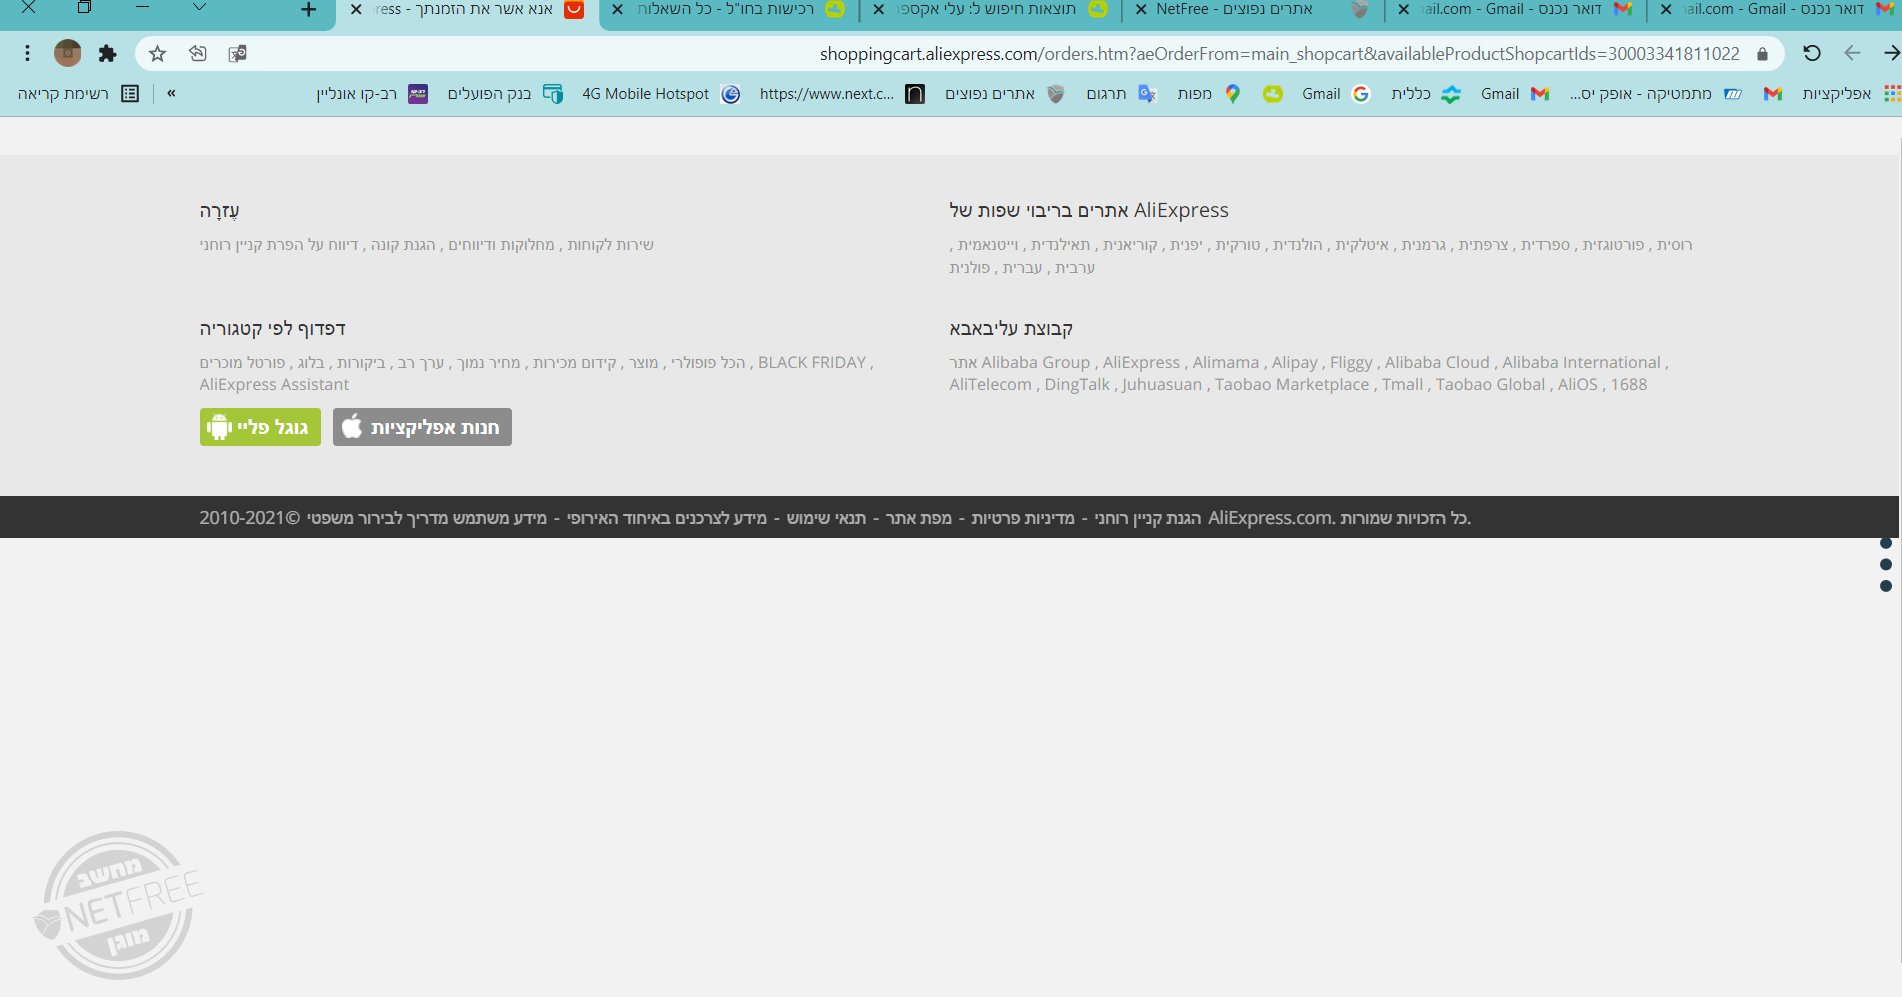Open the בנק הפועלים bookmark
1902x997 pixels.
[505, 94]
